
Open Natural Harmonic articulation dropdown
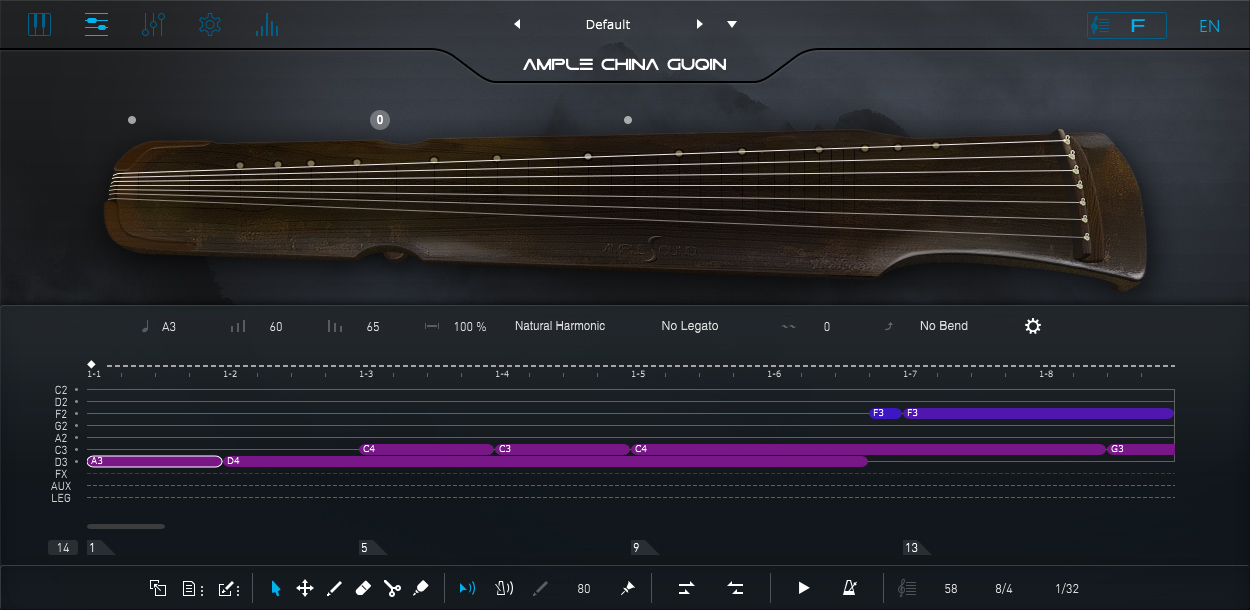click(560, 326)
